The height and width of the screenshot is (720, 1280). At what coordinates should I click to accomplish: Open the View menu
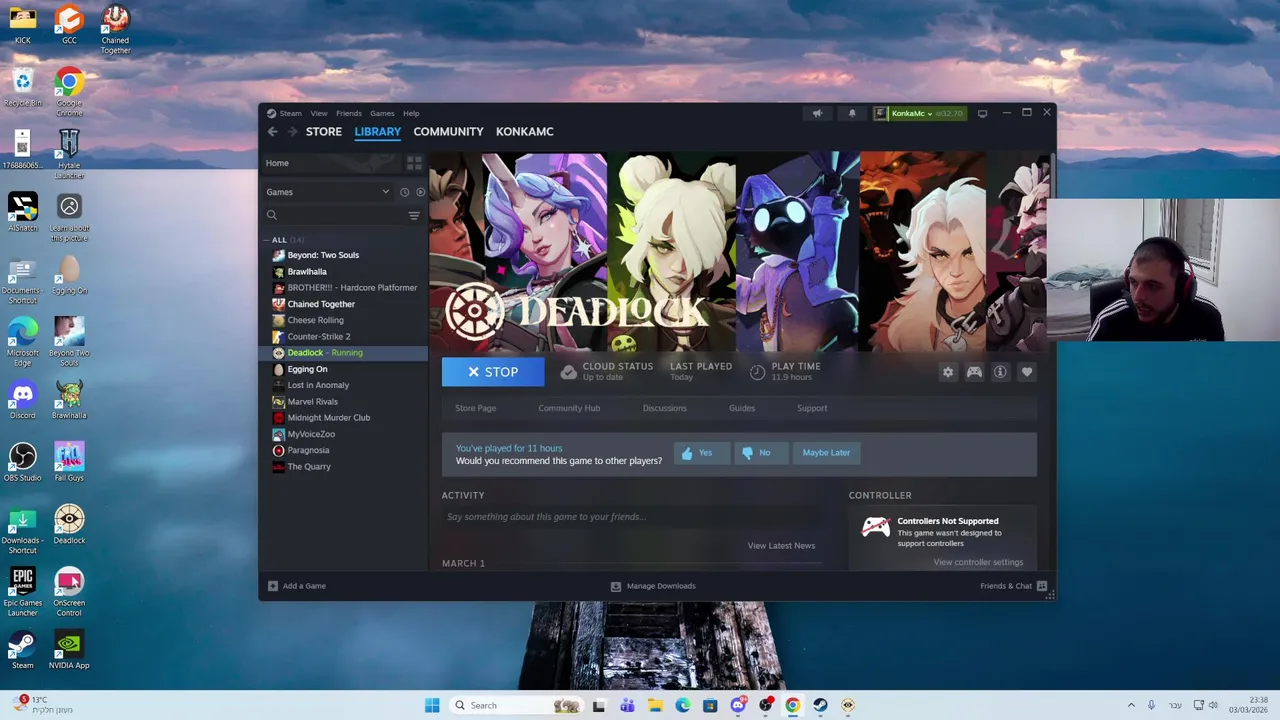318,113
